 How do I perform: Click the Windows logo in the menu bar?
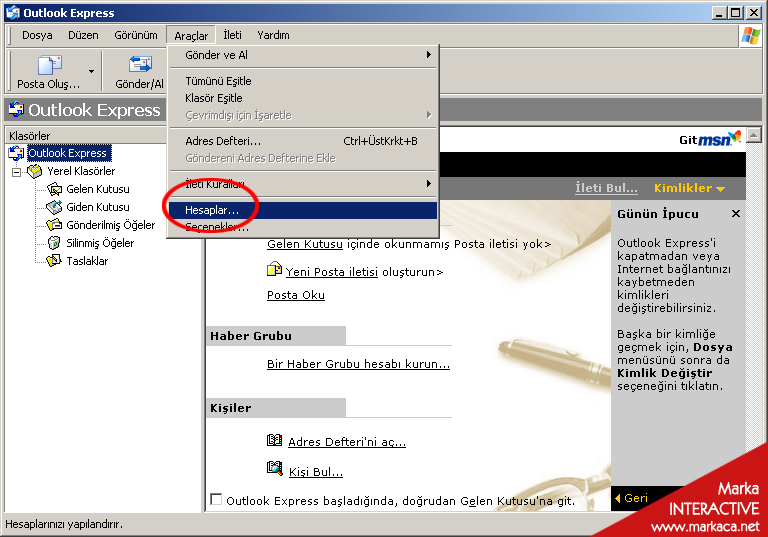[x=751, y=36]
